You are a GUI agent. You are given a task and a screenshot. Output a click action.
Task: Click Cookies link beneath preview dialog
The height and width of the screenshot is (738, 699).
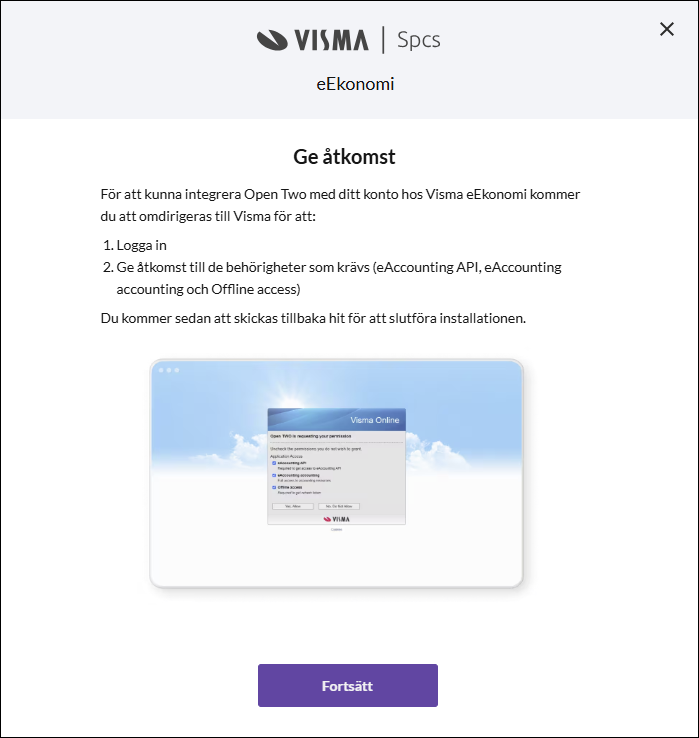(x=336, y=529)
